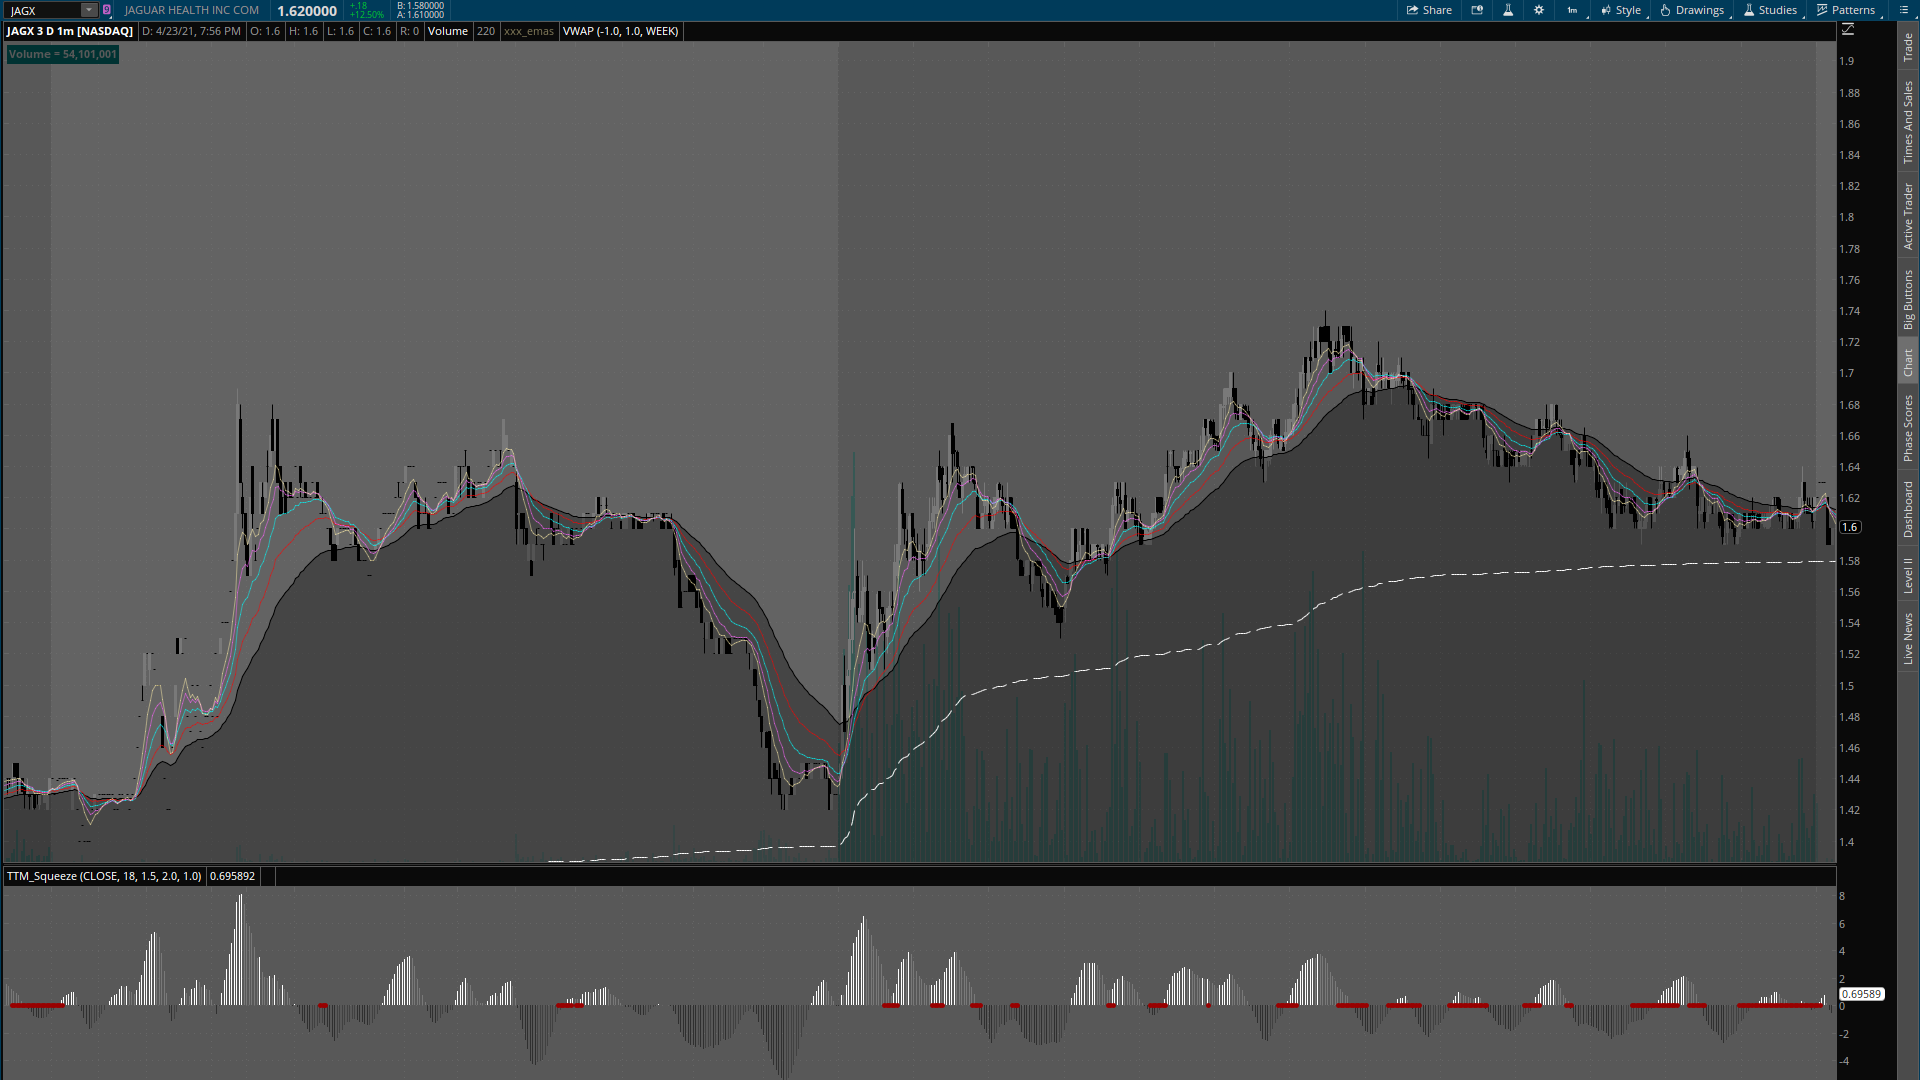Open the Active Trader side tab
Screen dimensions: 1920x1080
coord(1908,216)
